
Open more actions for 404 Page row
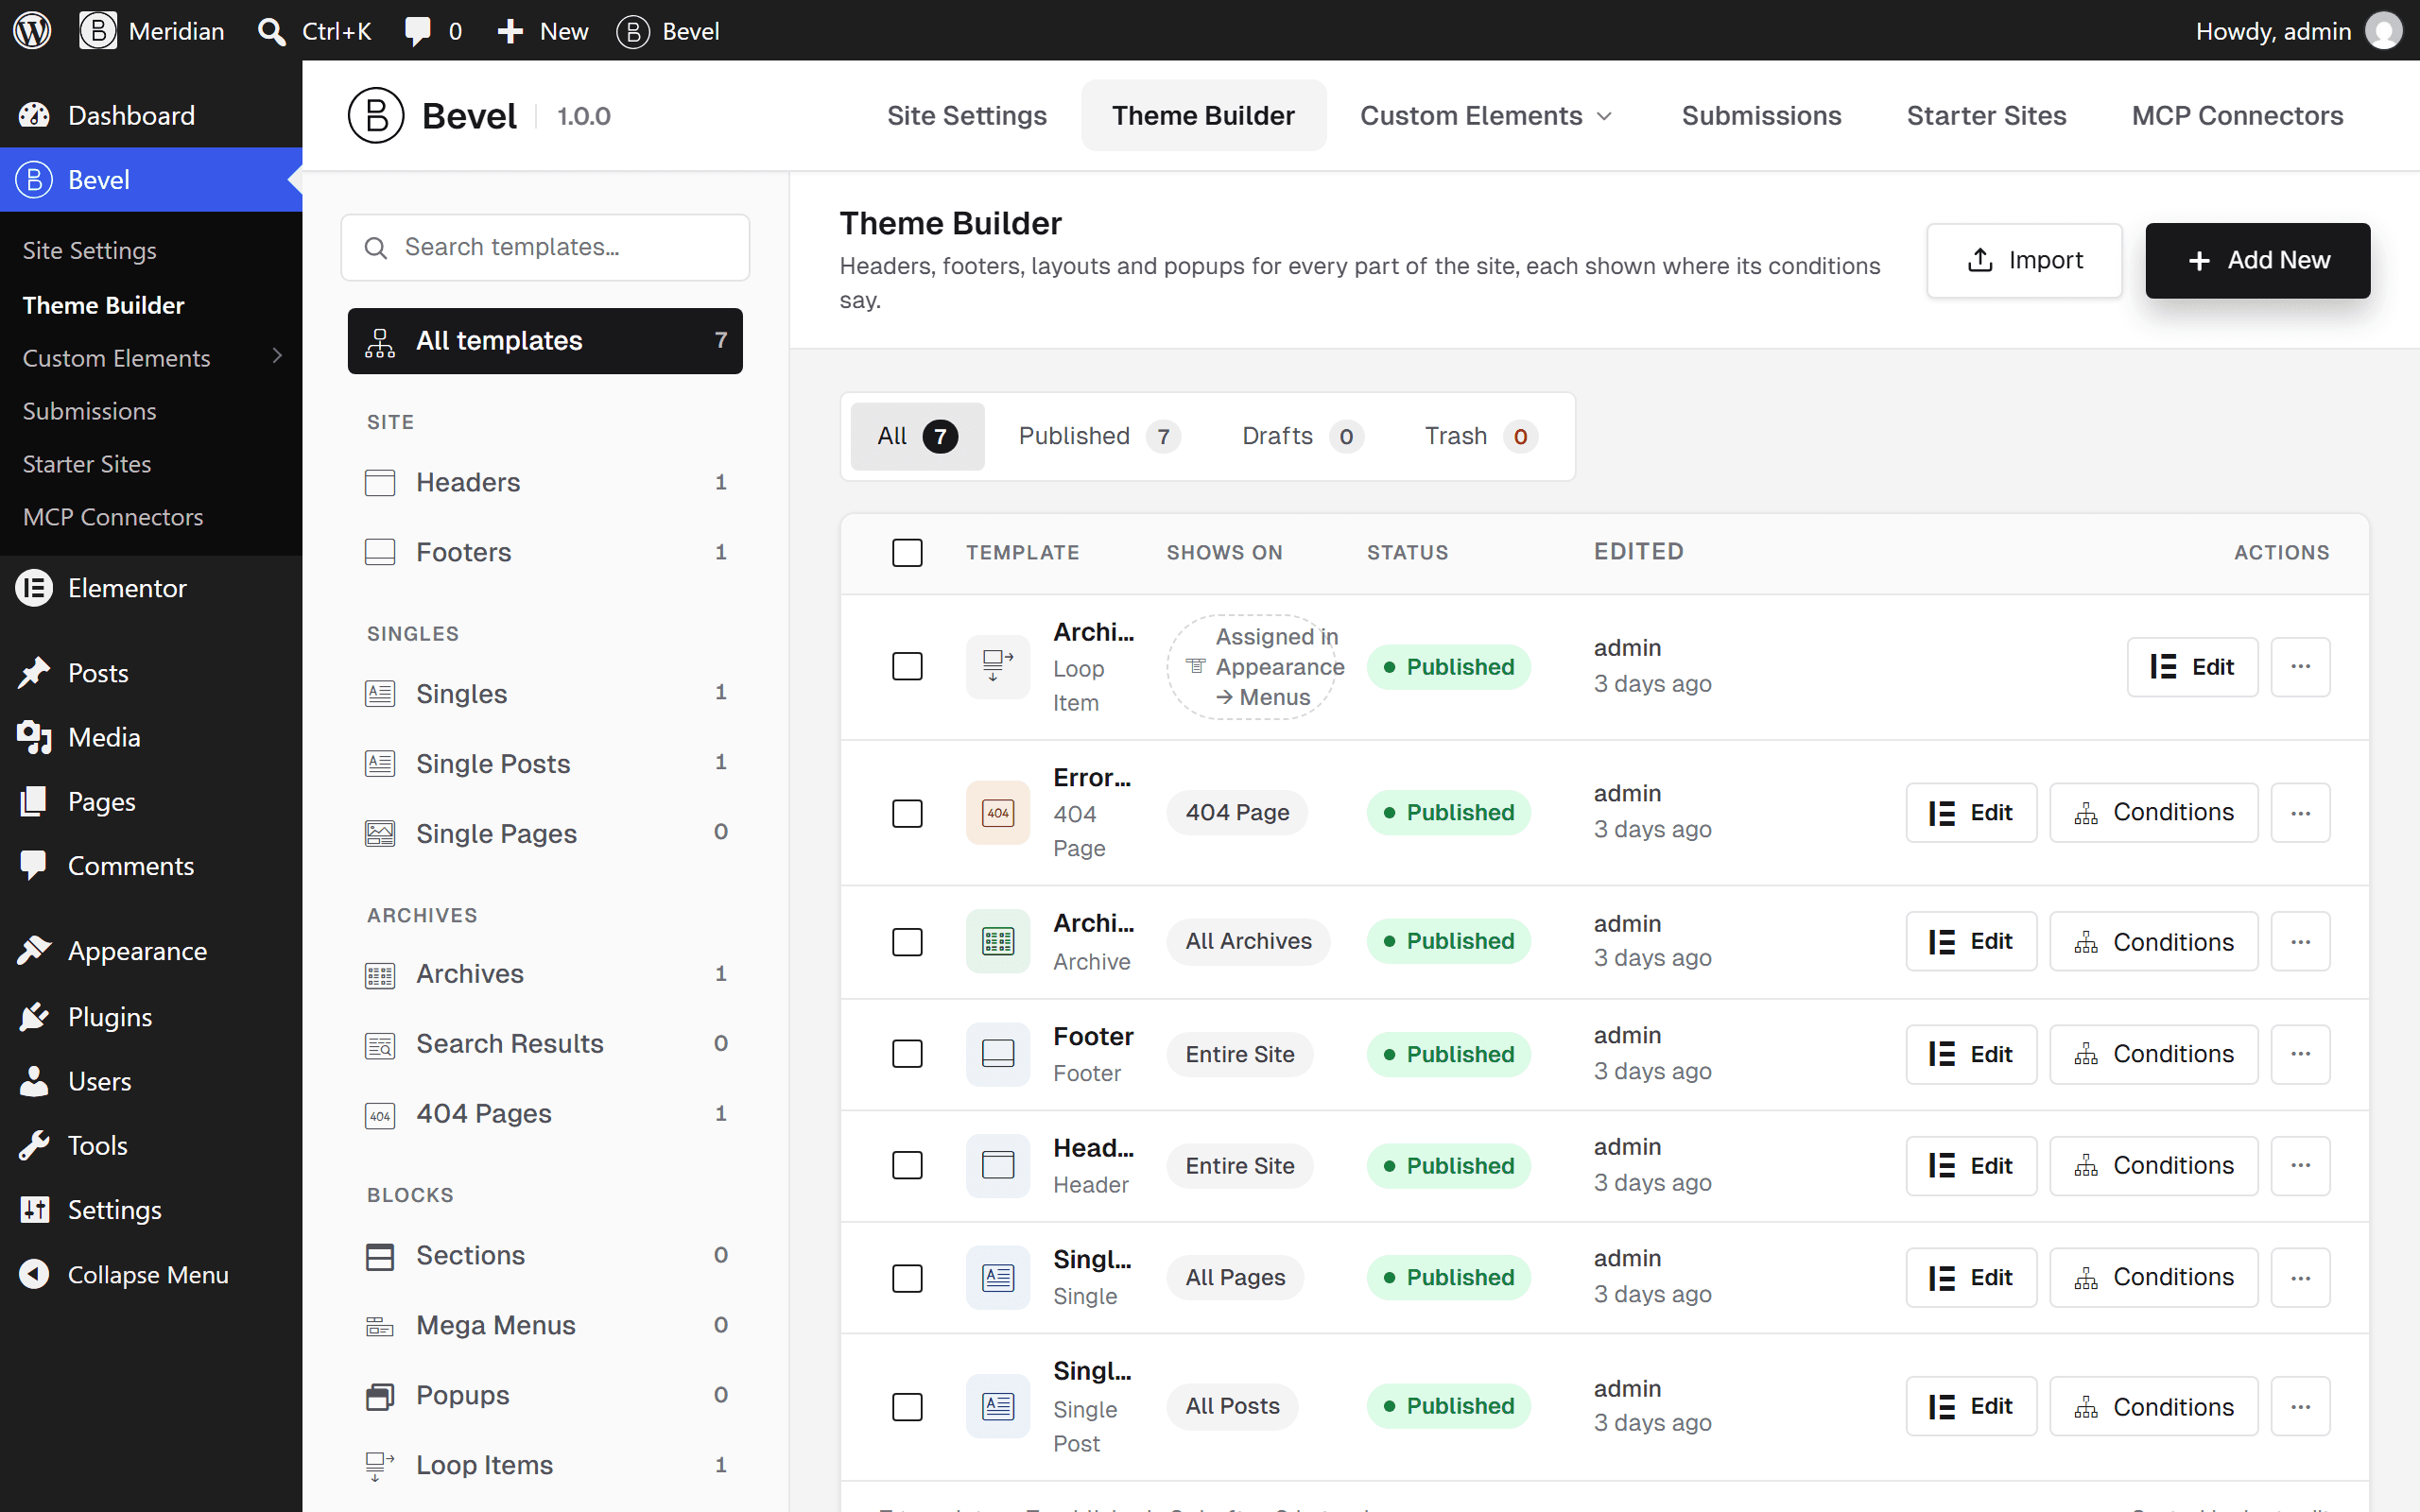[2300, 813]
